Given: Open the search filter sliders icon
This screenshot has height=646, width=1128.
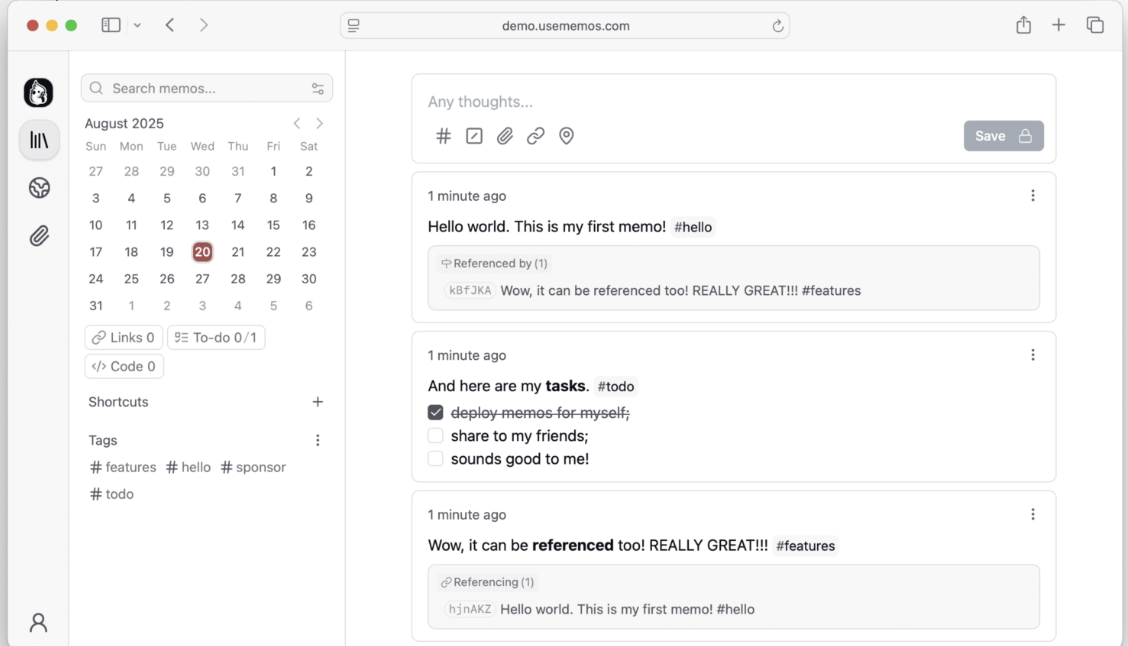Looking at the screenshot, I should pyautogui.click(x=318, y=89).
